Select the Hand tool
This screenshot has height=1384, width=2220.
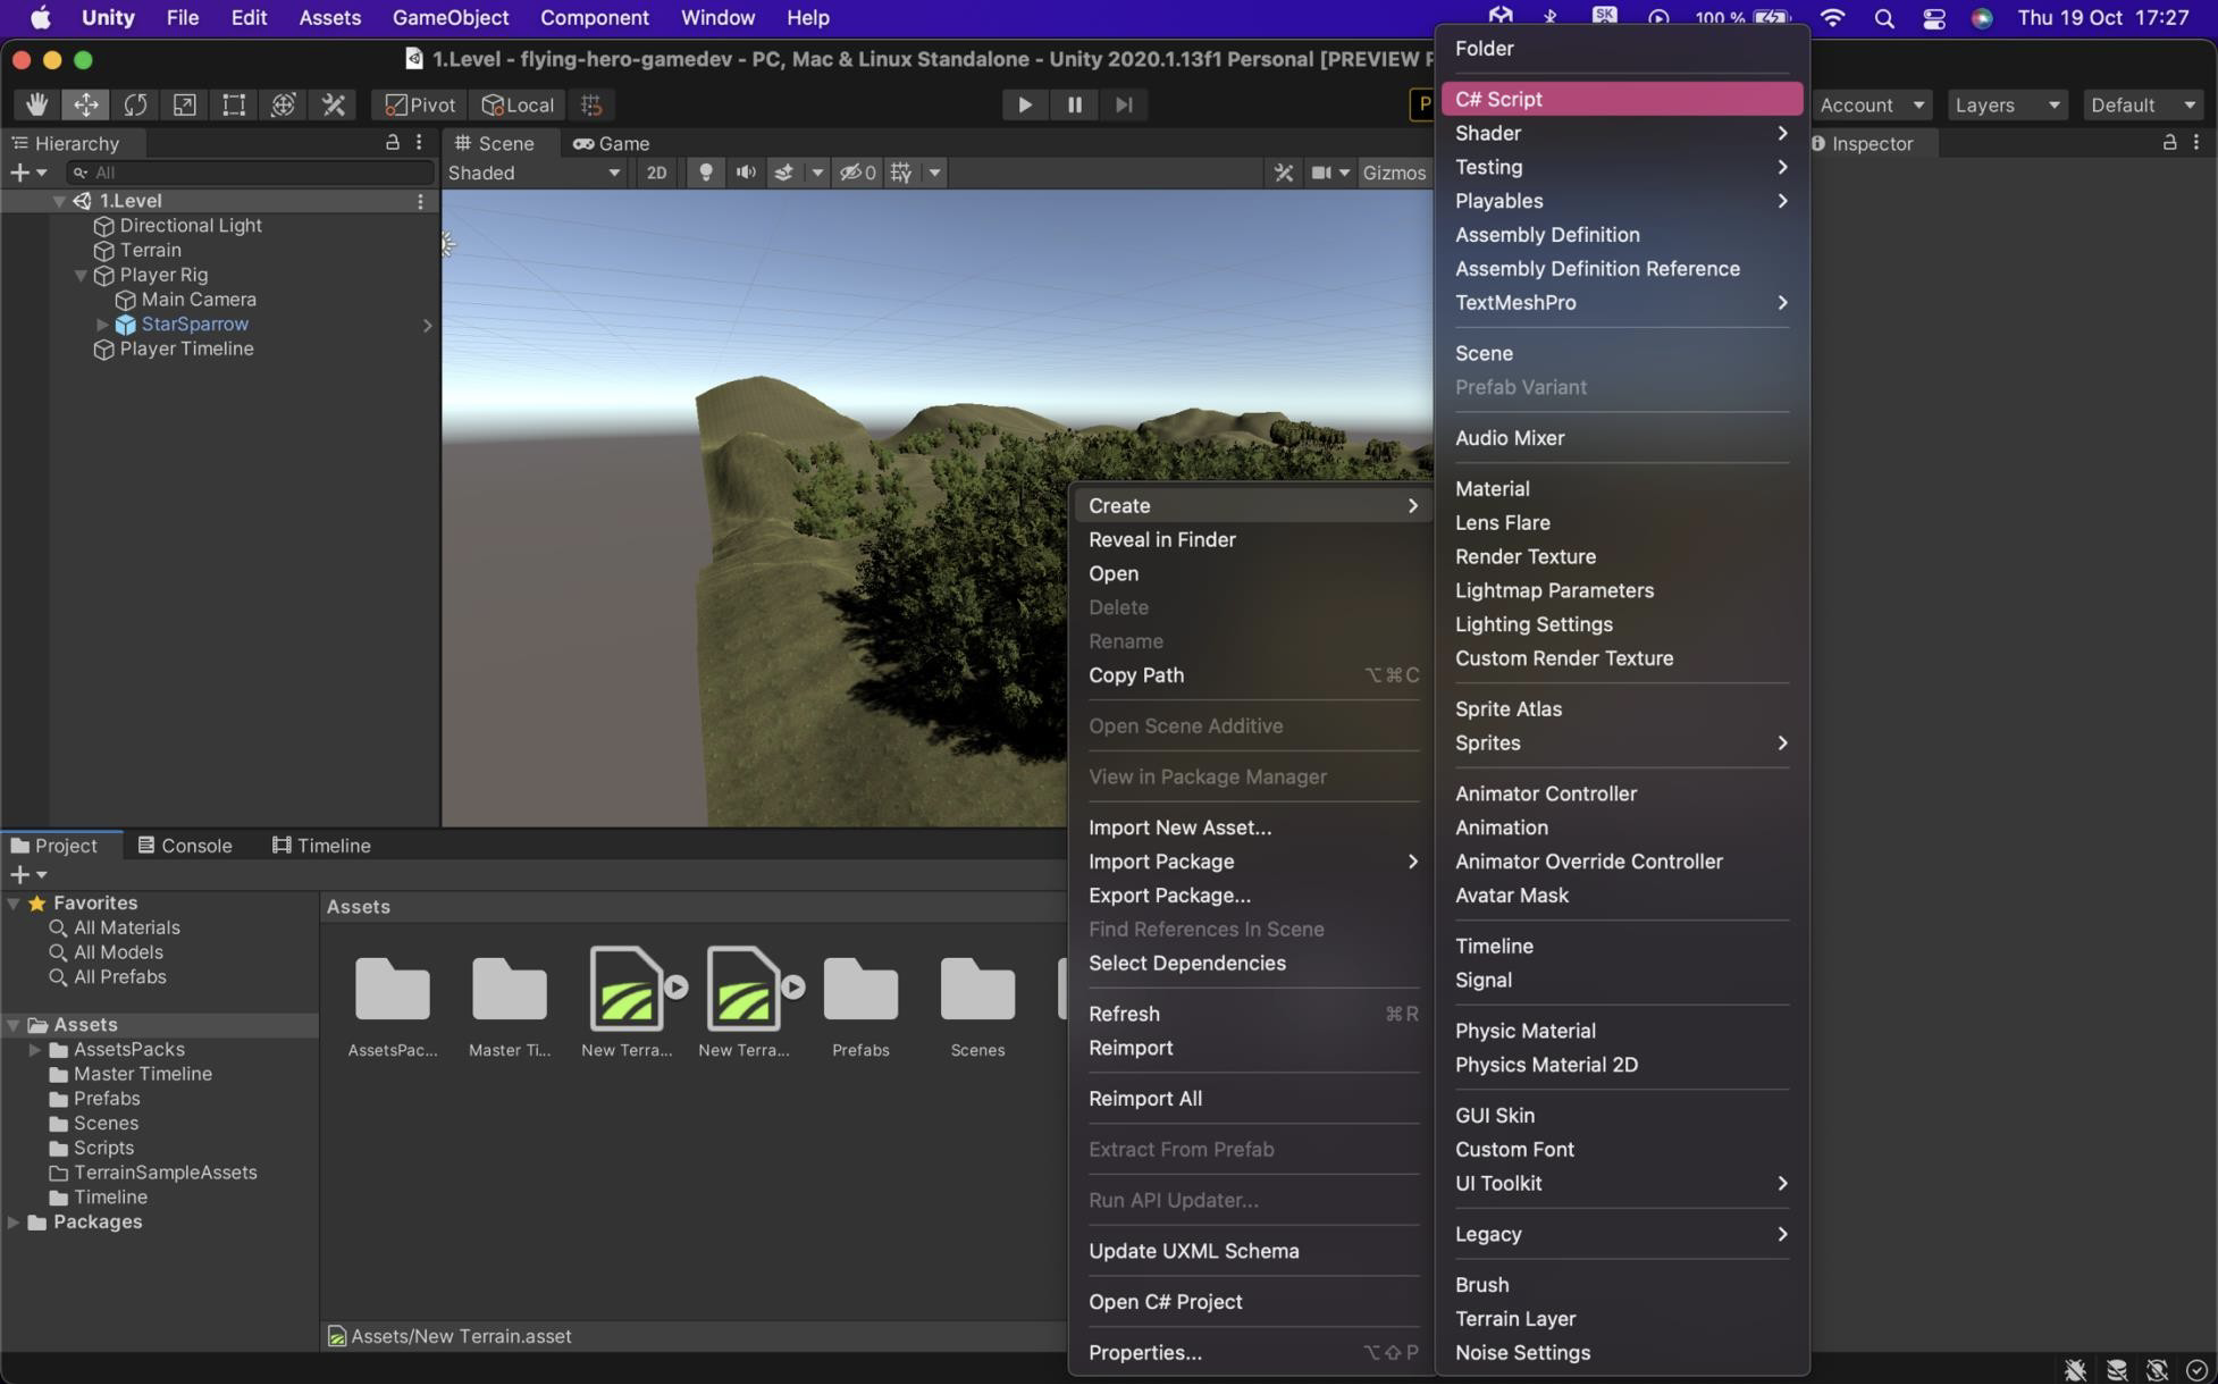(37, 104)
